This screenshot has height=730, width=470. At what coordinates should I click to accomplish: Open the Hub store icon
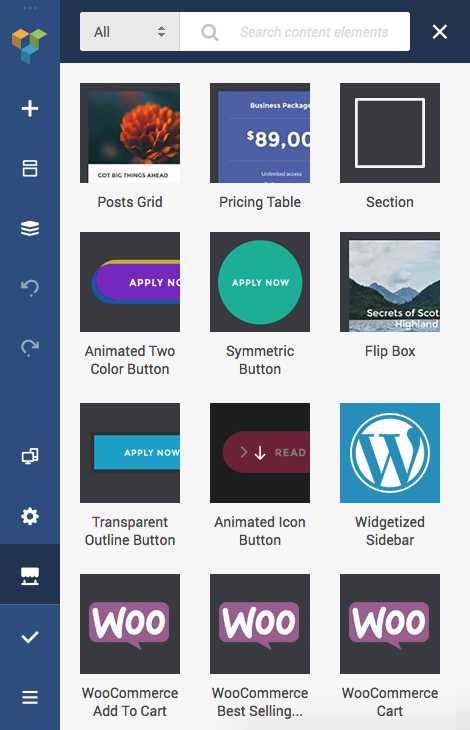point(30,576)
